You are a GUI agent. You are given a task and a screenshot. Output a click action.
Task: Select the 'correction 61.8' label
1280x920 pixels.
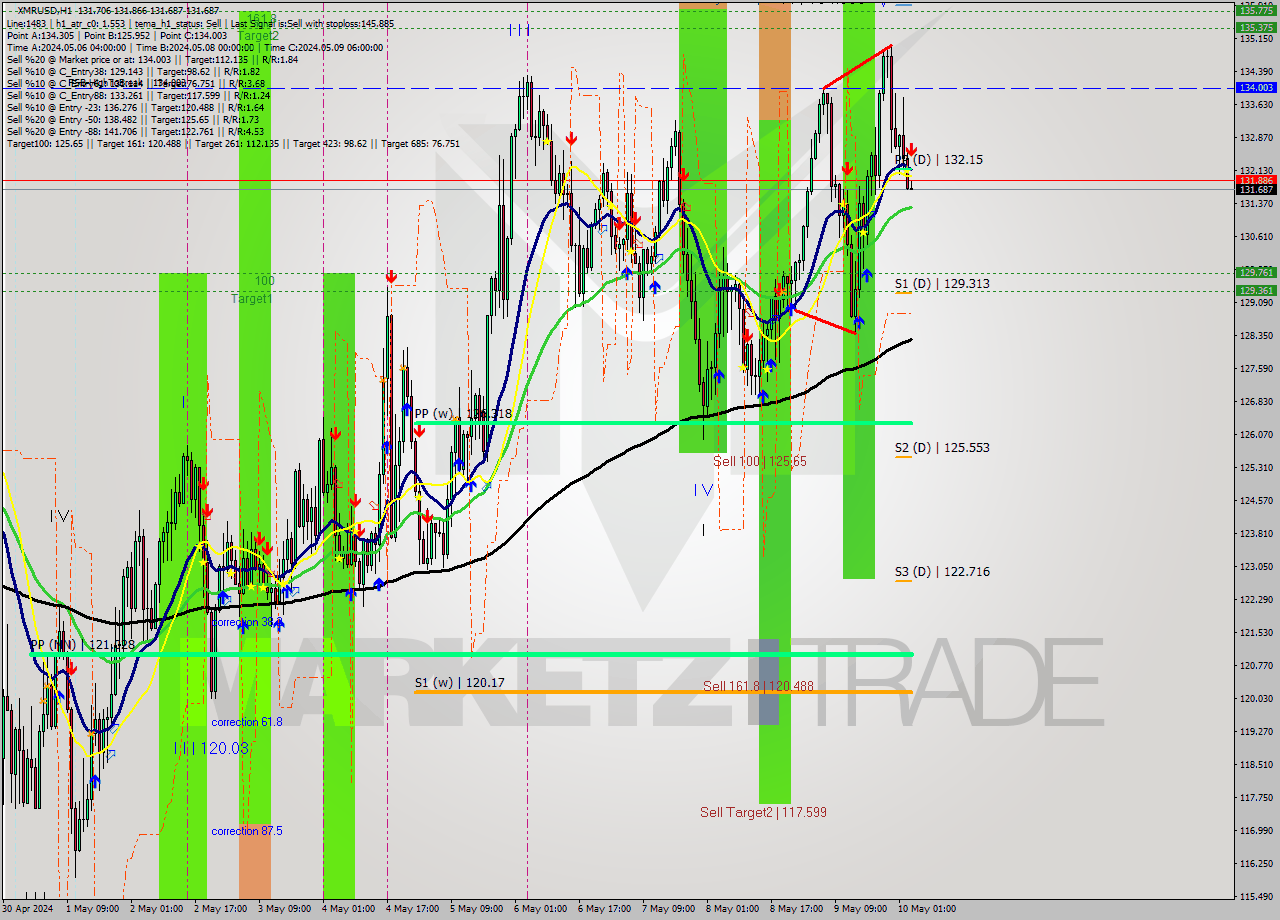pyautogui.click(x=247, y=722)
